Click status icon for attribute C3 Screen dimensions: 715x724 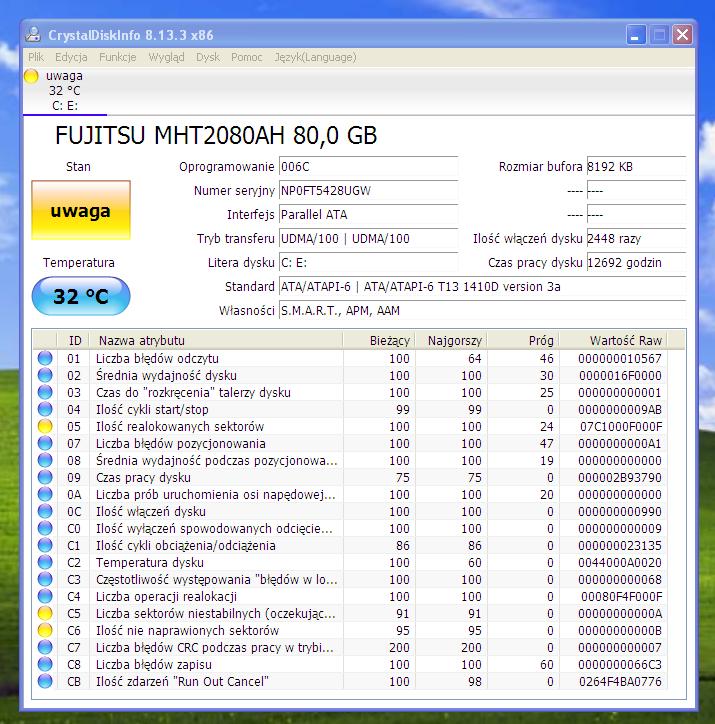click(x=45, y=579)
